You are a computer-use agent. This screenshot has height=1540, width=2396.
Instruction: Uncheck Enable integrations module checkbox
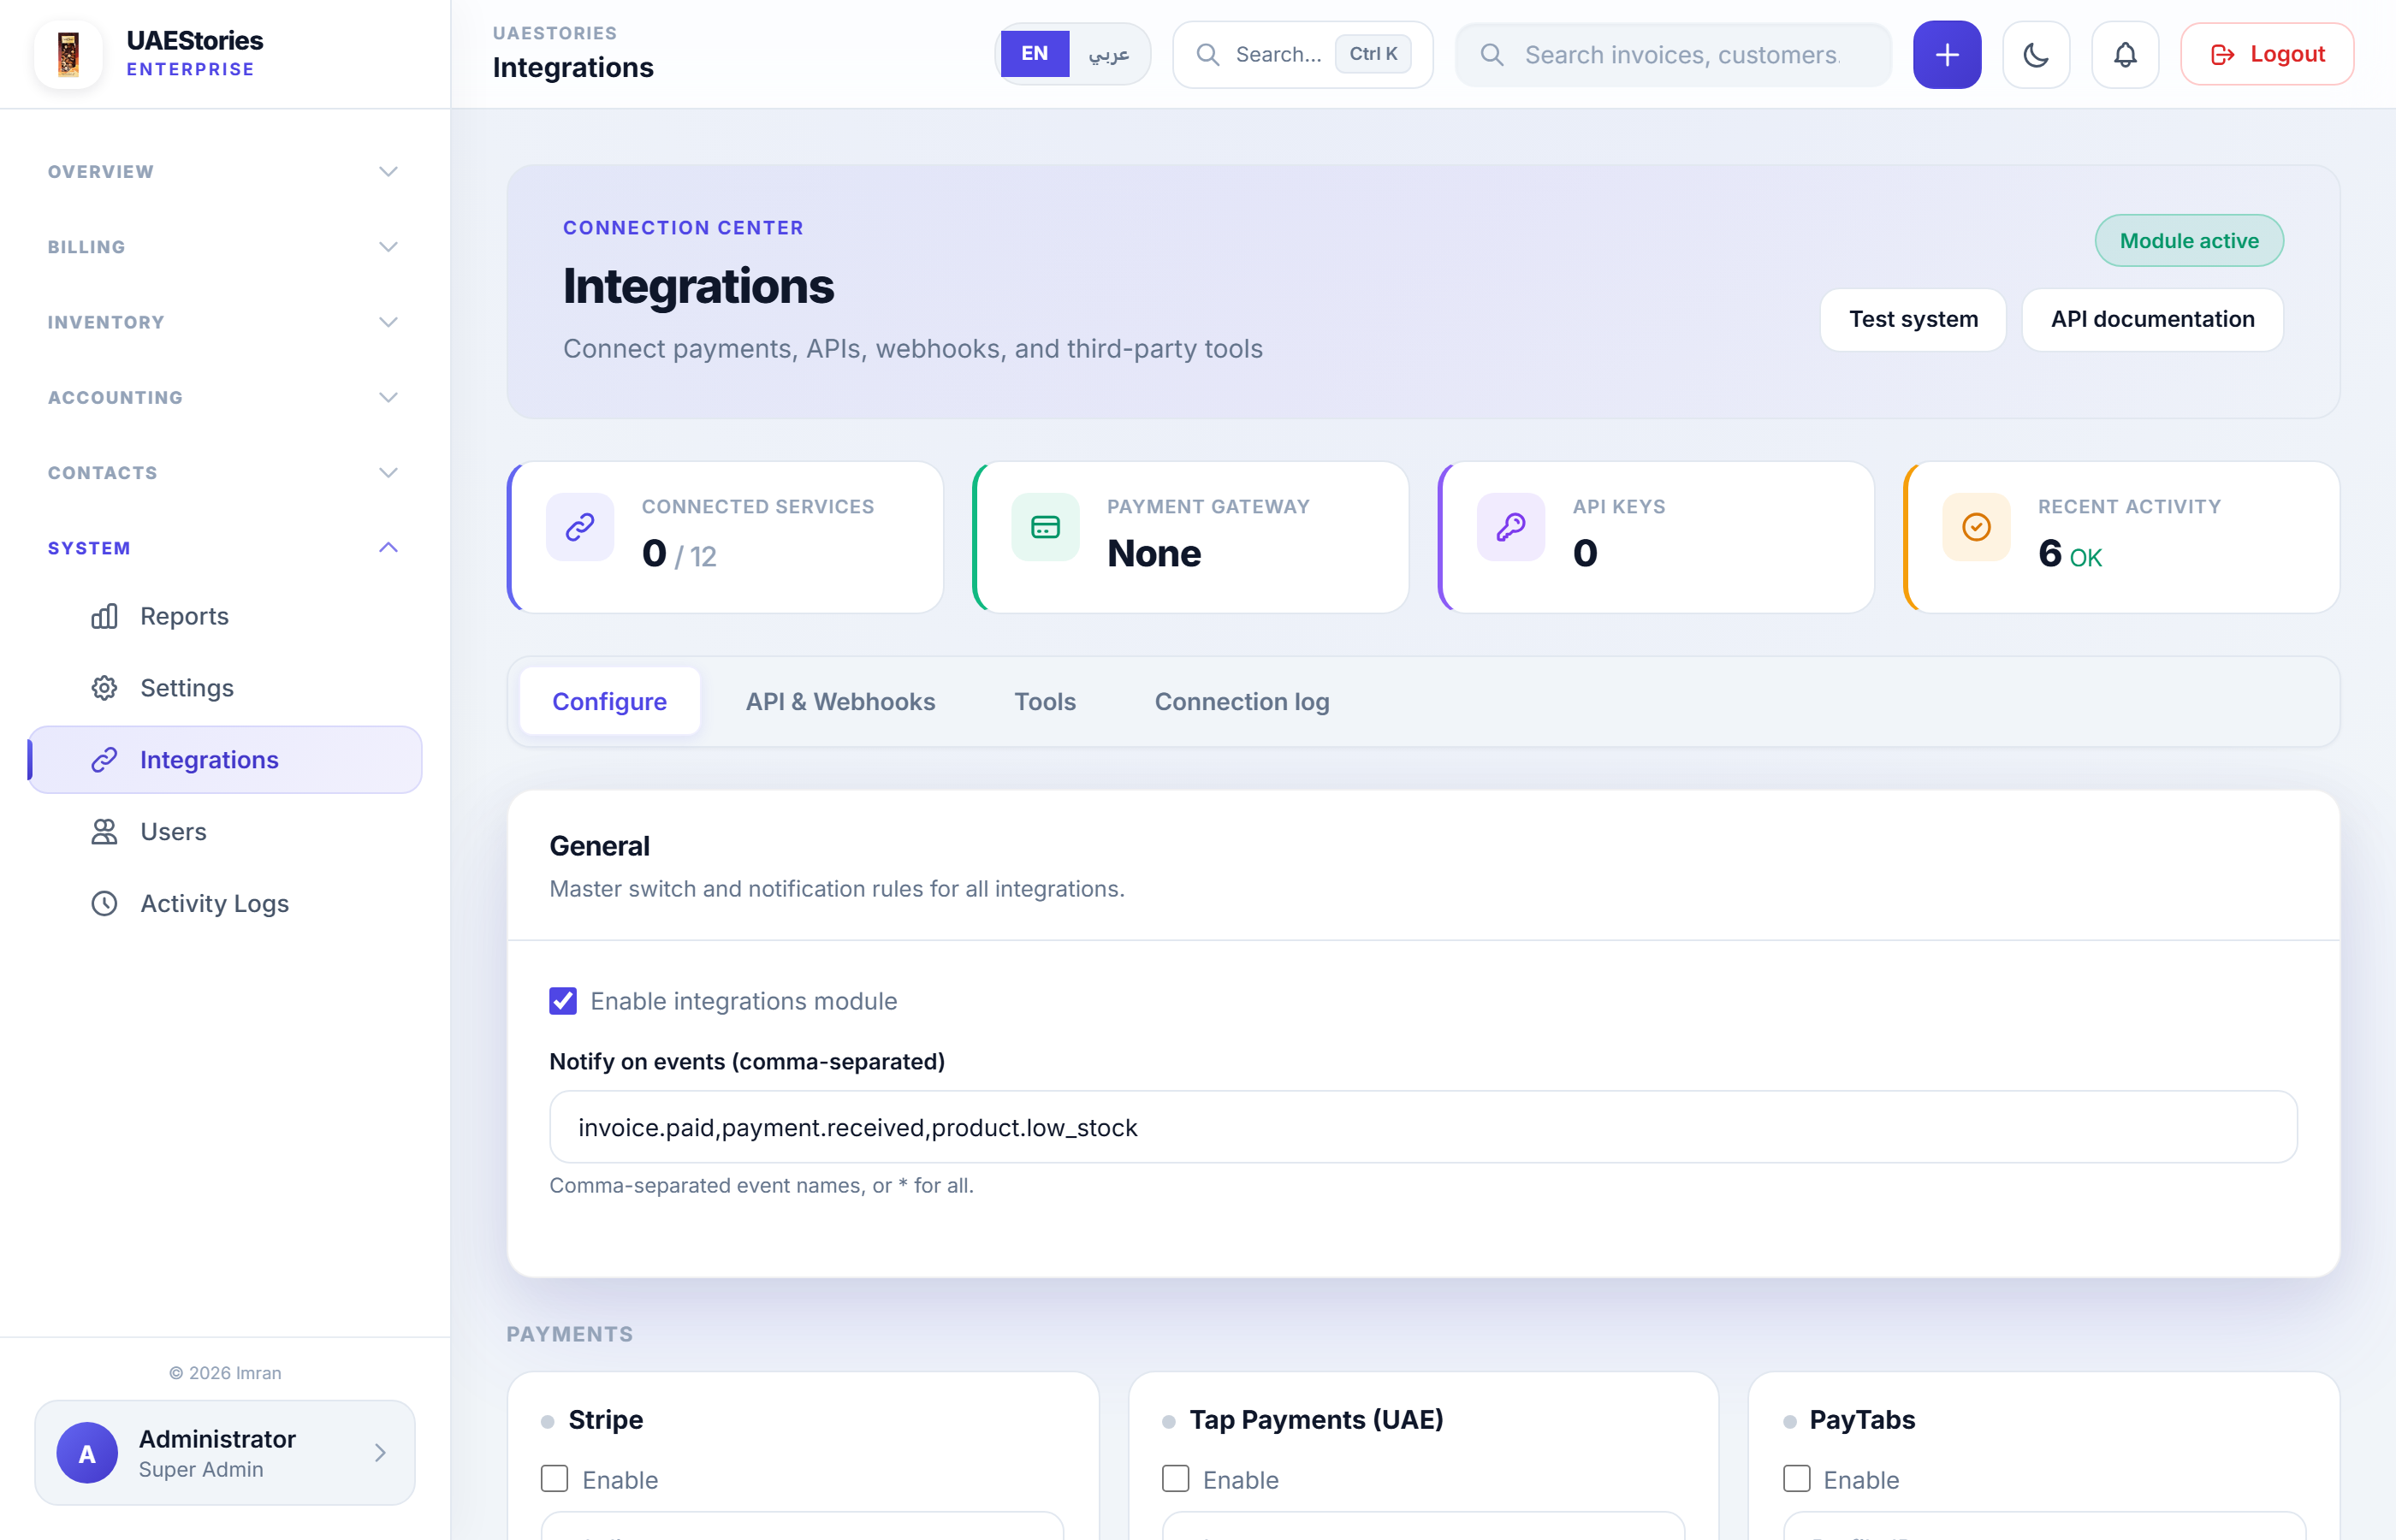(x=563, y=1001)
